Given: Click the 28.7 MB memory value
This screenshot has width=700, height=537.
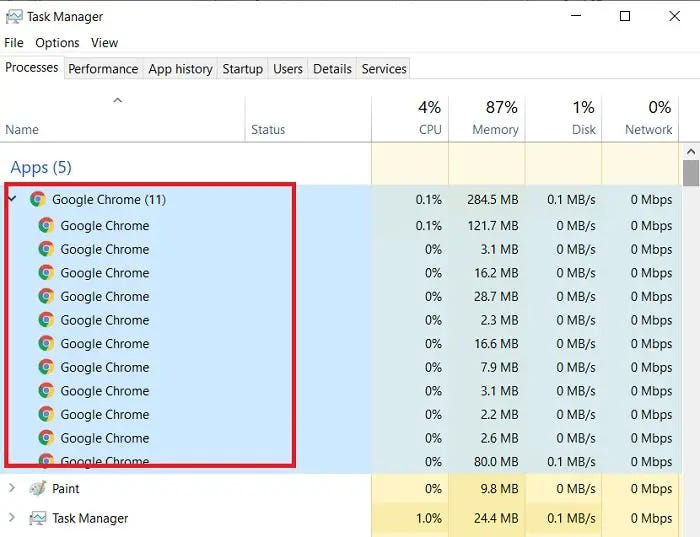Looking at the screenshot, I should pos(496,297).
